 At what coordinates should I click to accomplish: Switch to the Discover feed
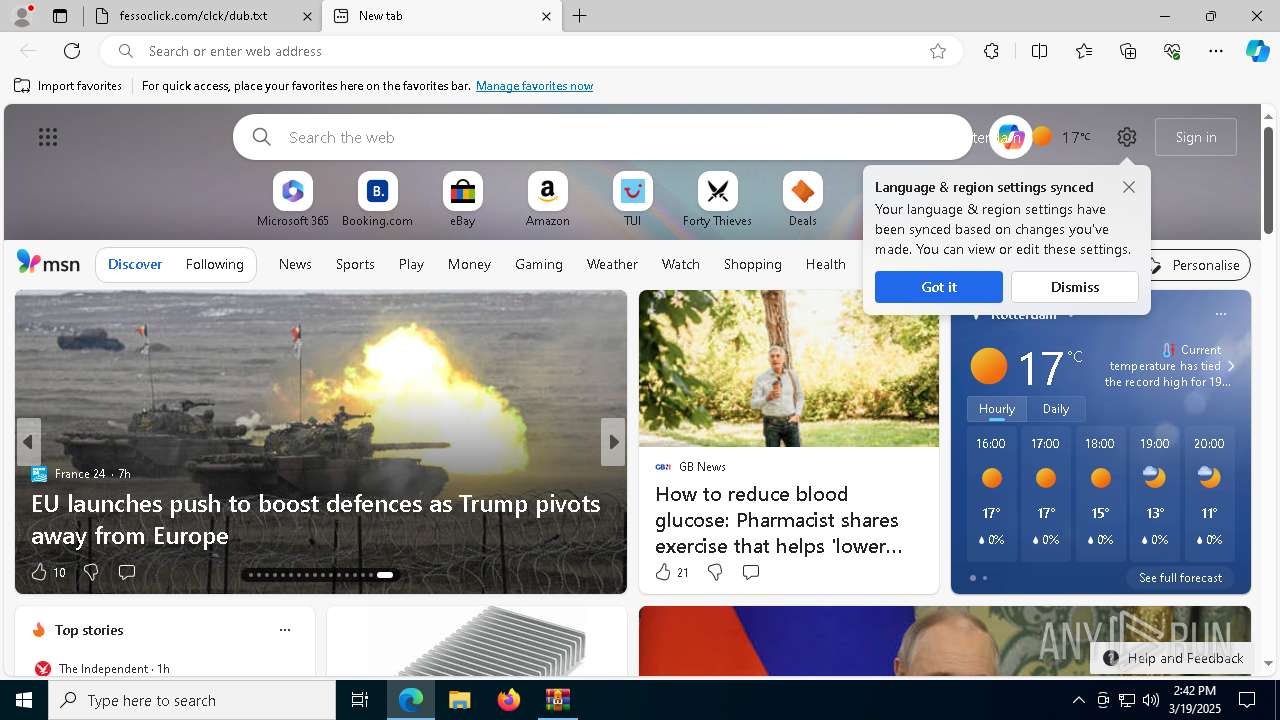click(x=135, y=264)
